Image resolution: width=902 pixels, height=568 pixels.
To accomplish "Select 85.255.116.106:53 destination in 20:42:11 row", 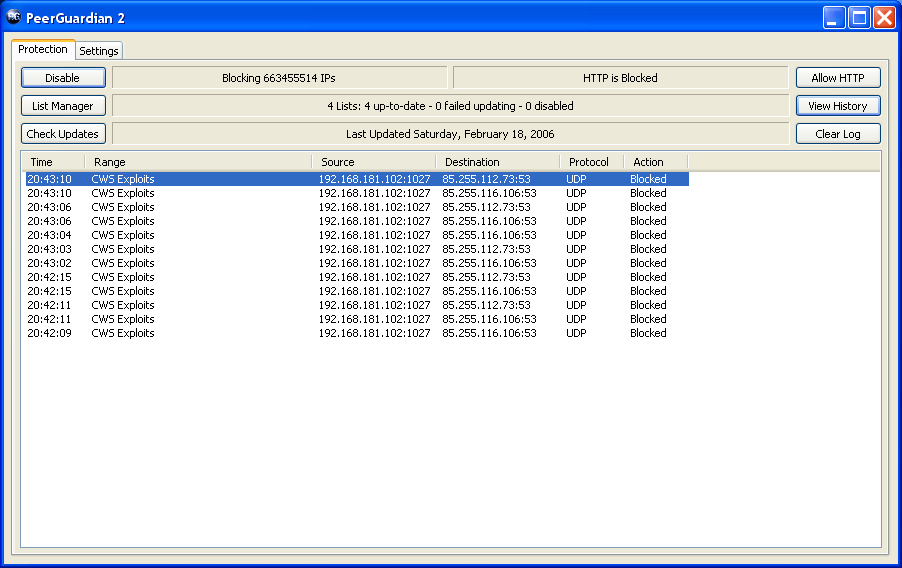I will [x=490, y=319].
